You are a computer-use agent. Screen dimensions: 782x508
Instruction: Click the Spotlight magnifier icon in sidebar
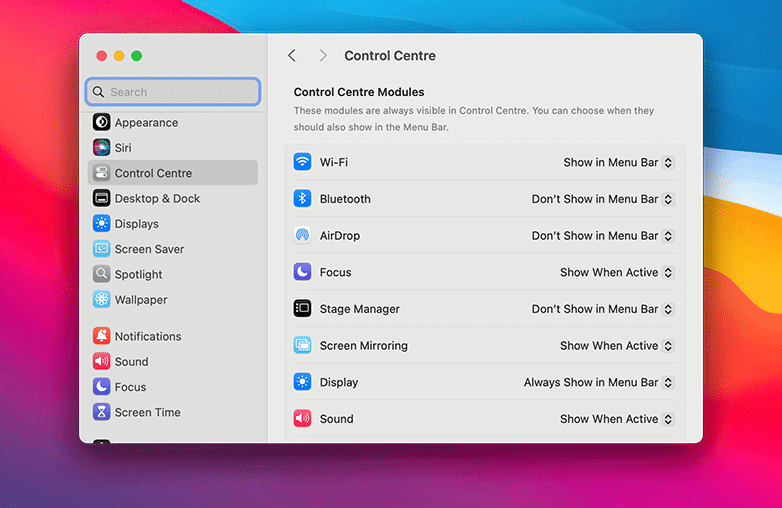102,274
